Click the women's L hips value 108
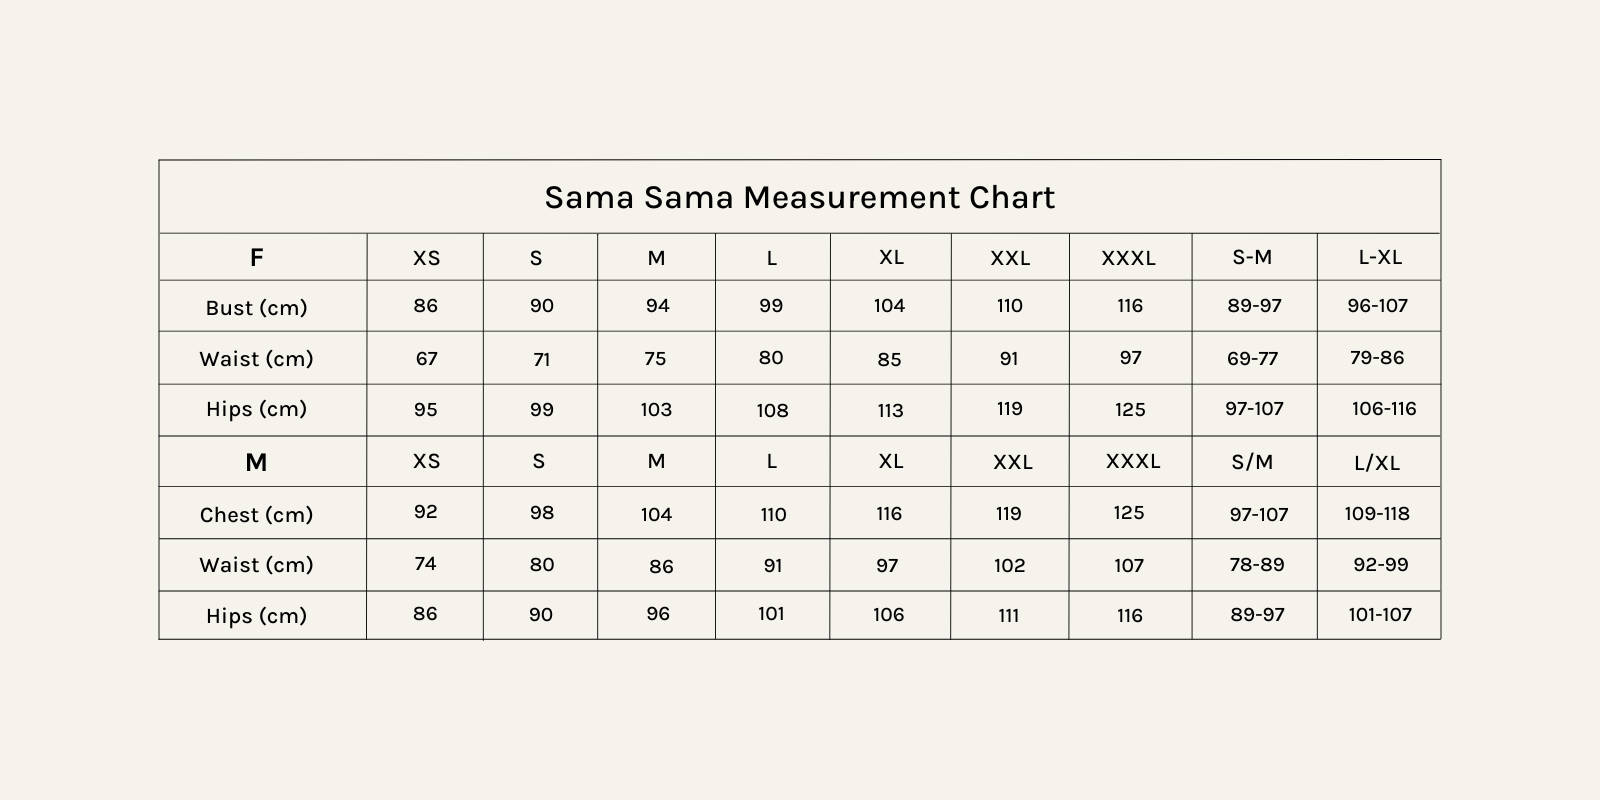This screenshot has width=1600, height=800. pos(772,410)
